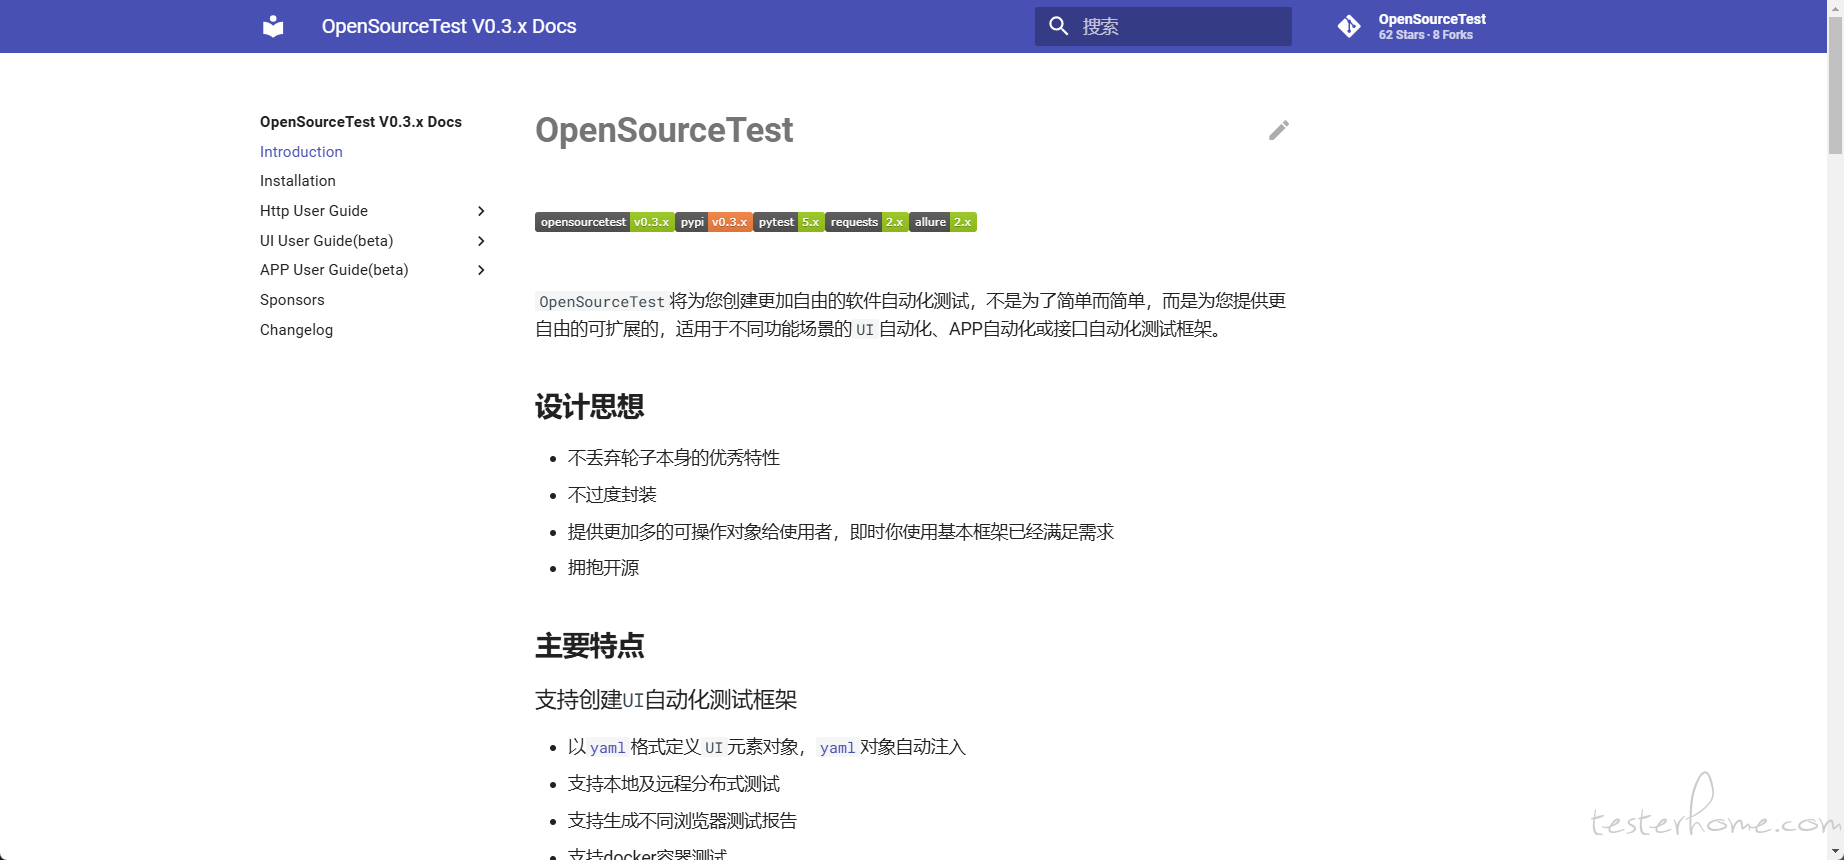Click the bullet 不过度封装
Screen dimensions: 1844x860
point(612,495)
